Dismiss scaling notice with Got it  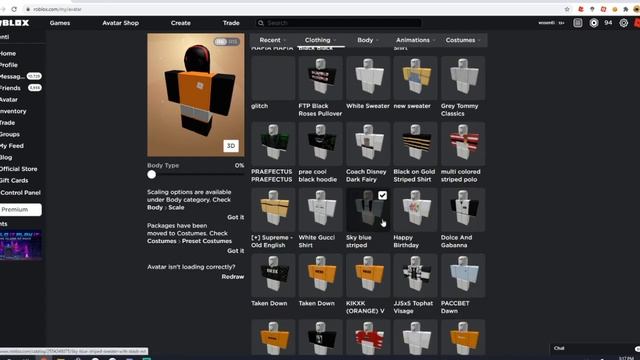tap(236, 218)
